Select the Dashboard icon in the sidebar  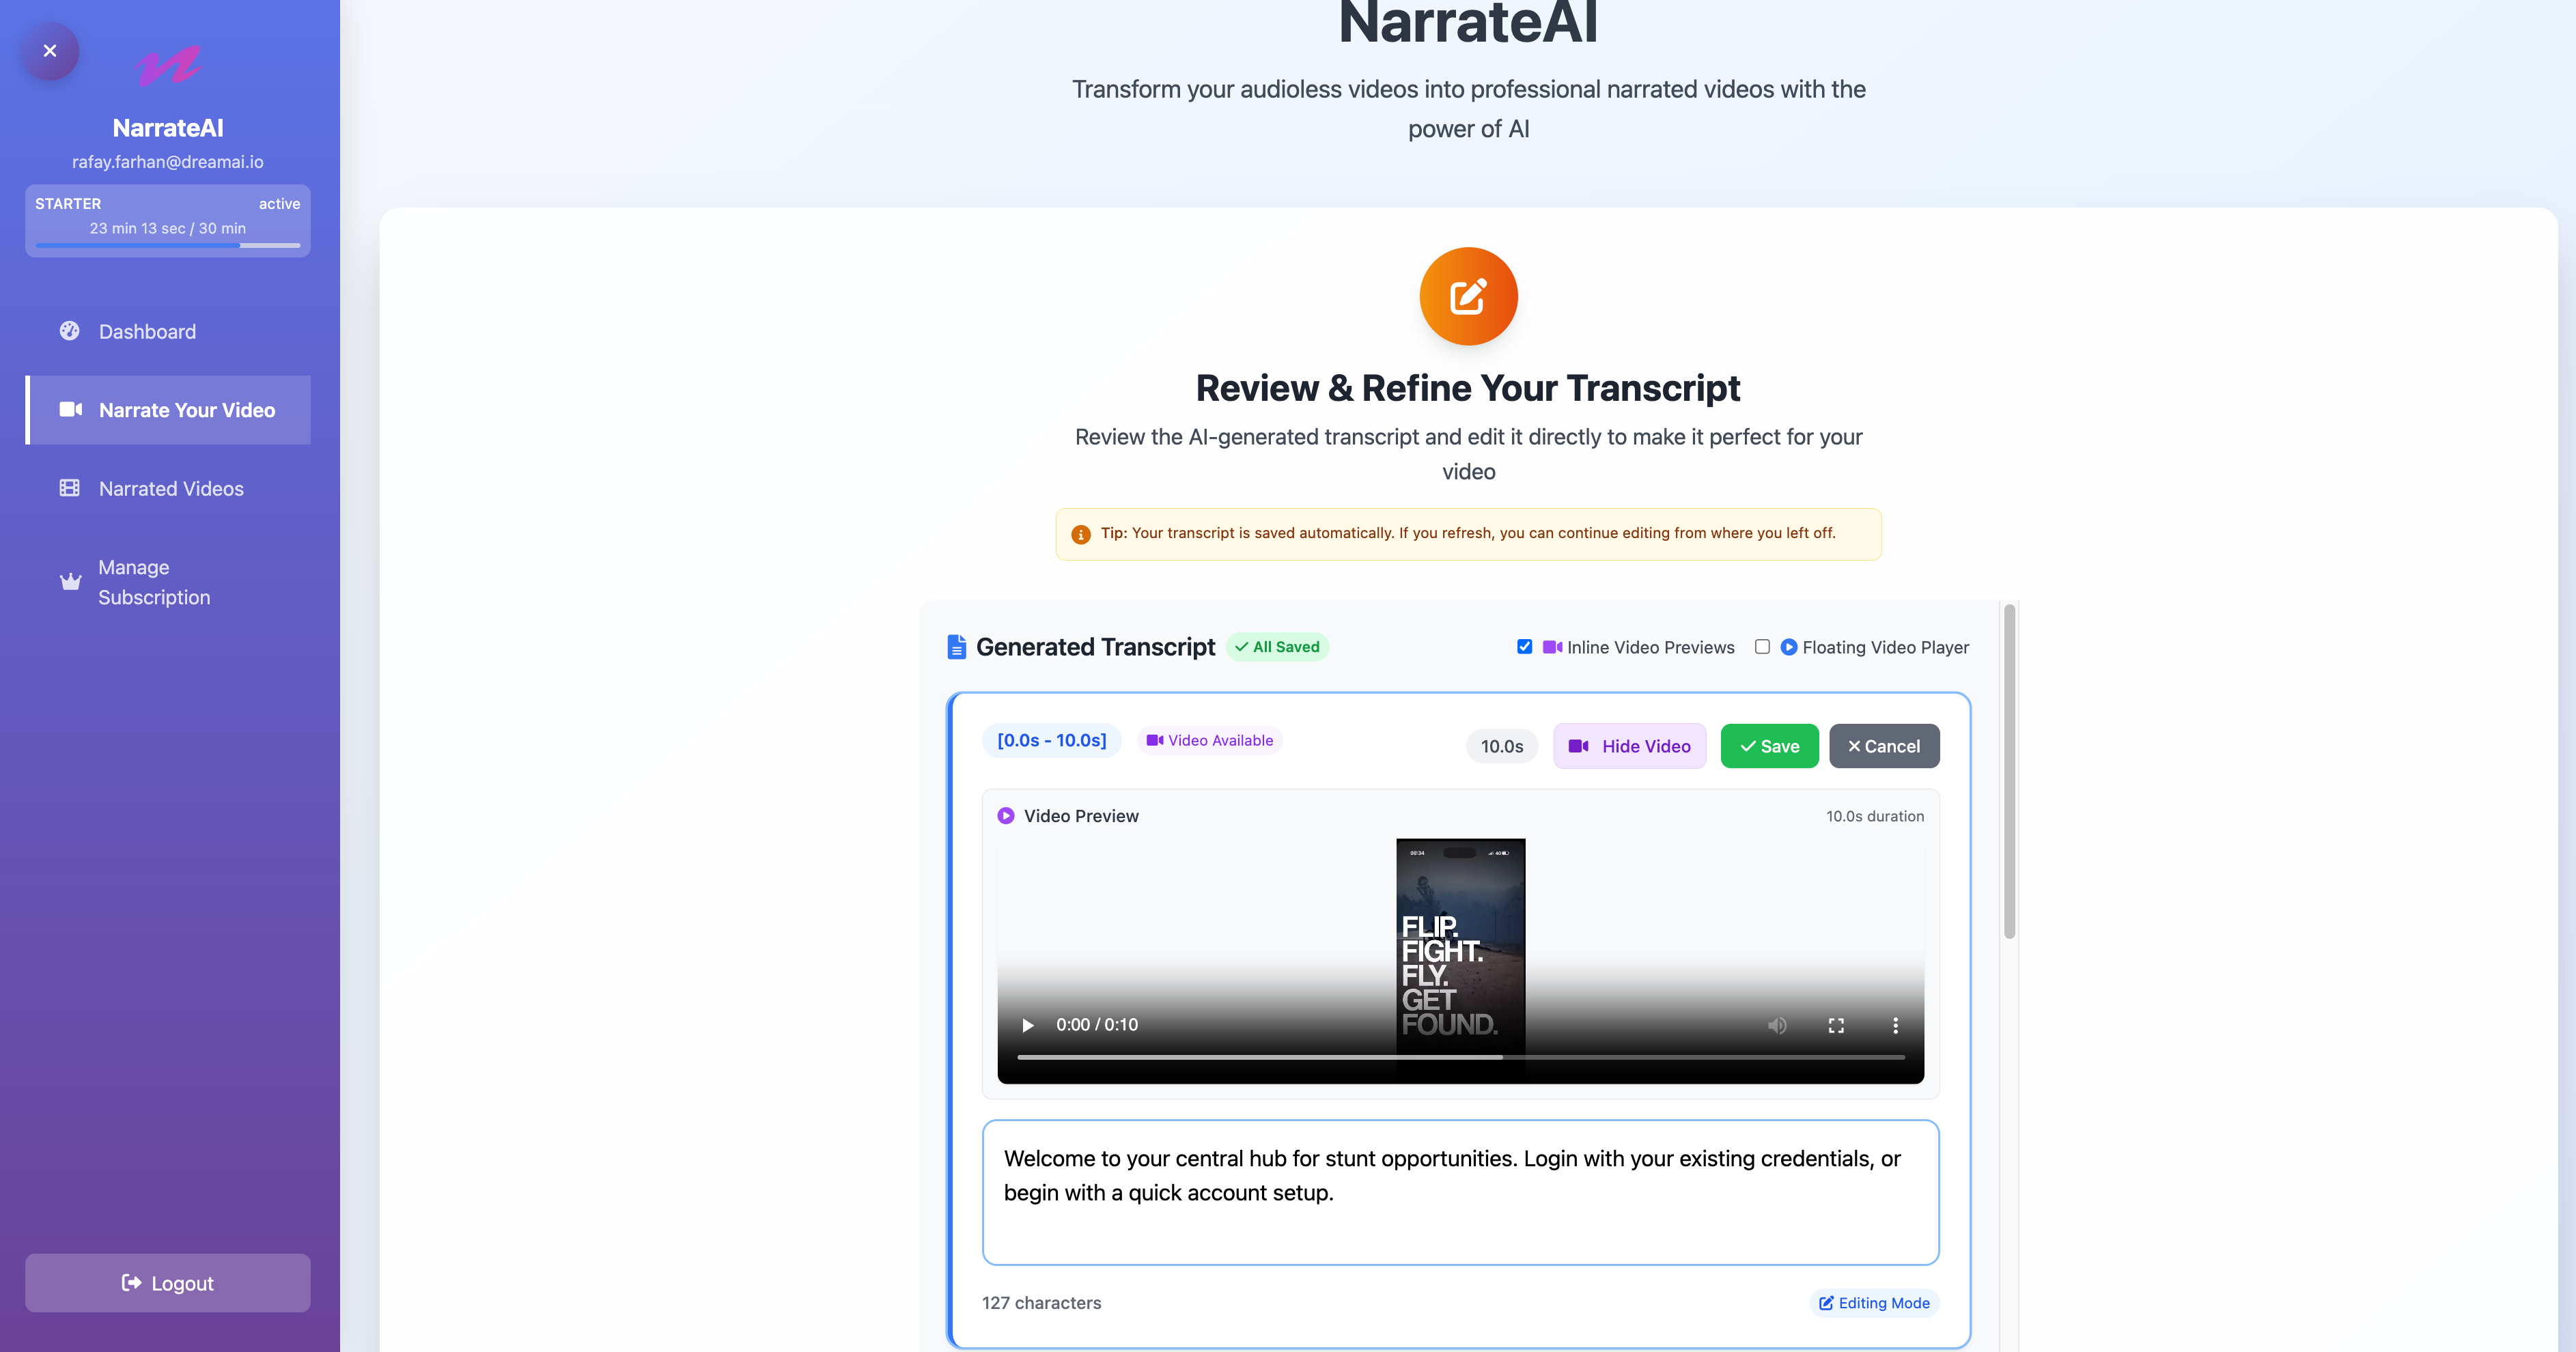click(x=69, y=331)
